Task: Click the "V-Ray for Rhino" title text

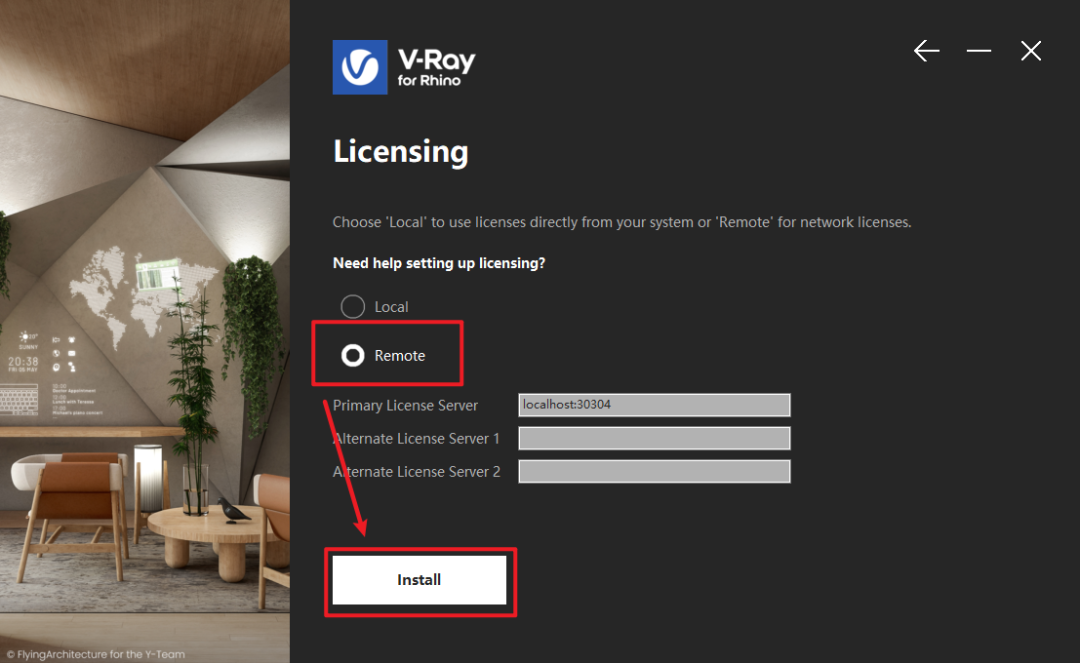Action: pos(436,68)
